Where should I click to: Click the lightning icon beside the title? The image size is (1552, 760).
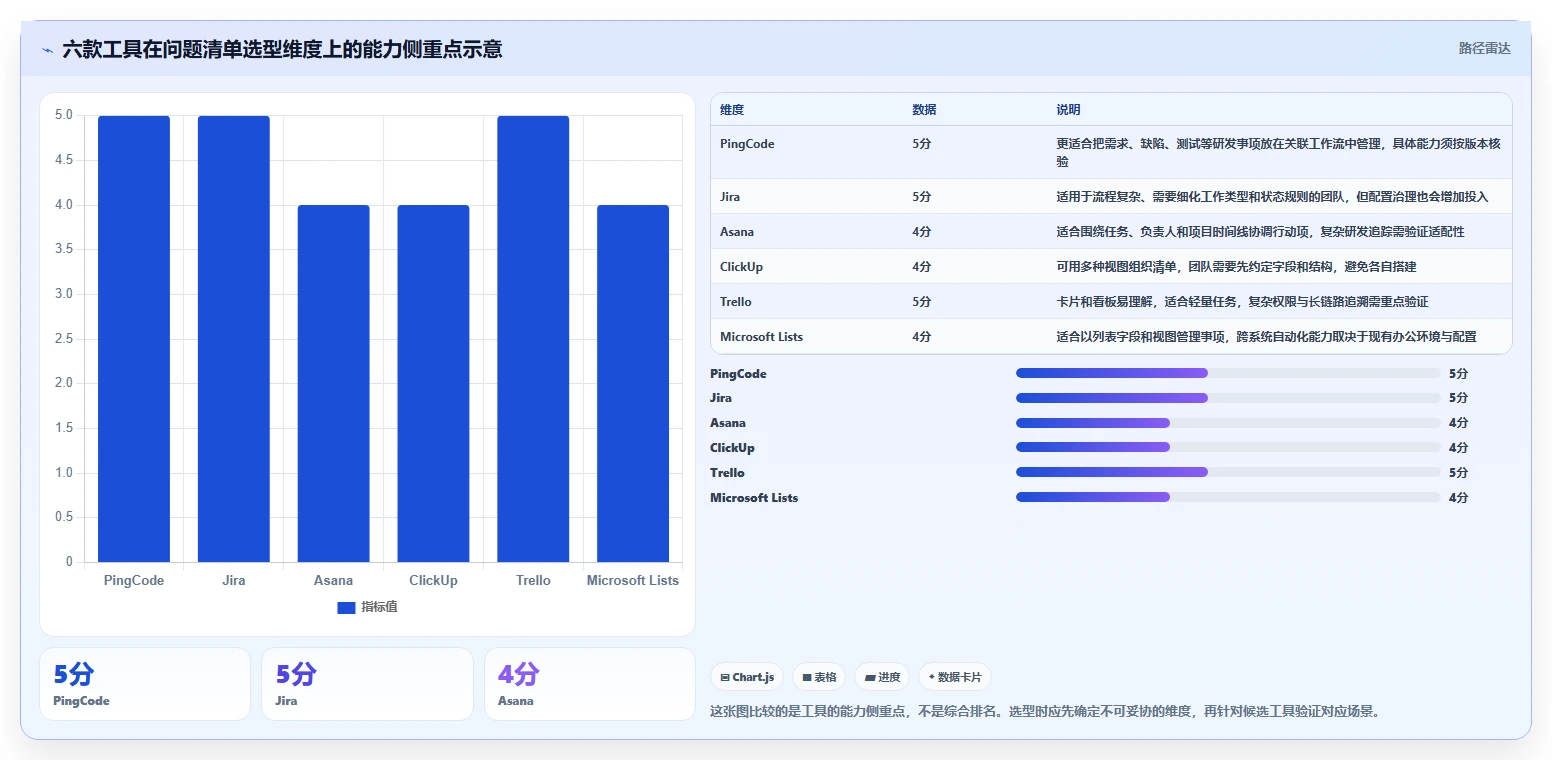(x=48, y=49)
